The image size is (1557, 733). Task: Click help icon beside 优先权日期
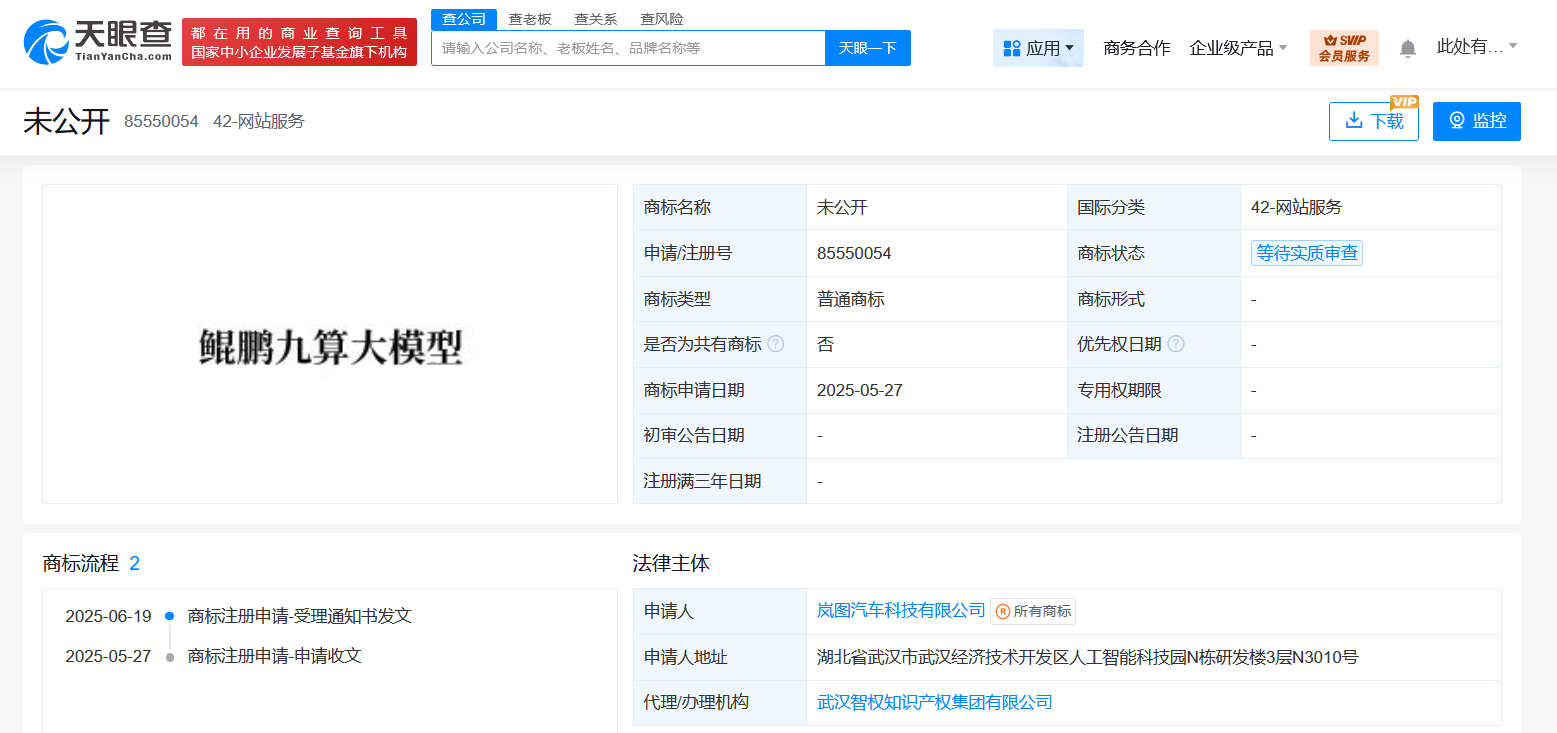1175,344
